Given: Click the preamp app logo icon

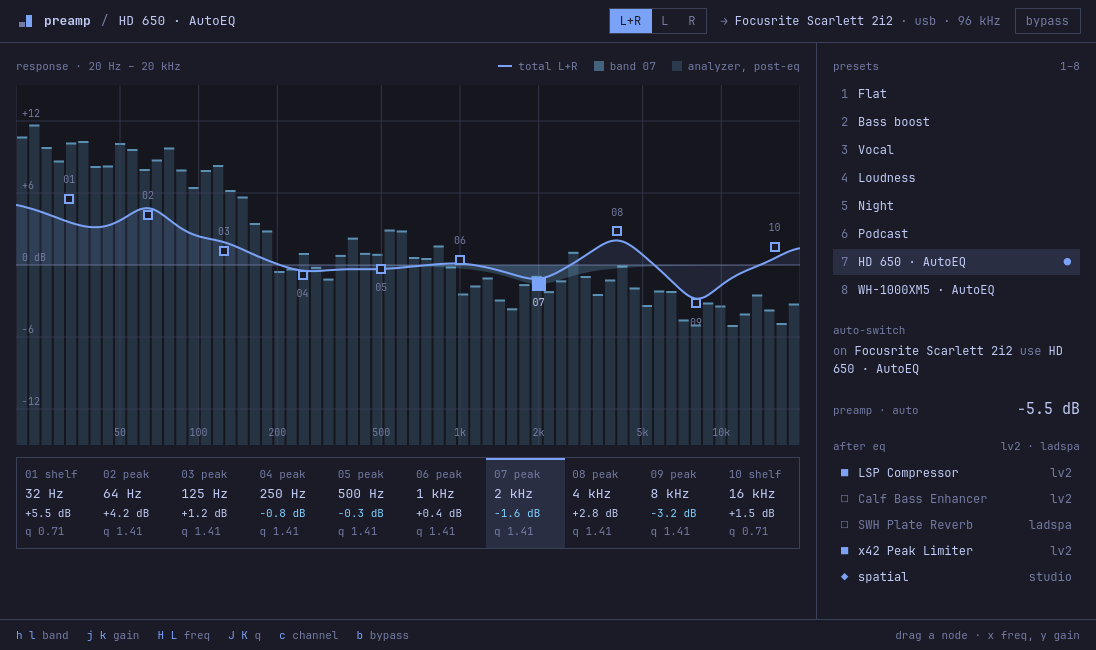Looking at the screenshot, I should [25, 21].
